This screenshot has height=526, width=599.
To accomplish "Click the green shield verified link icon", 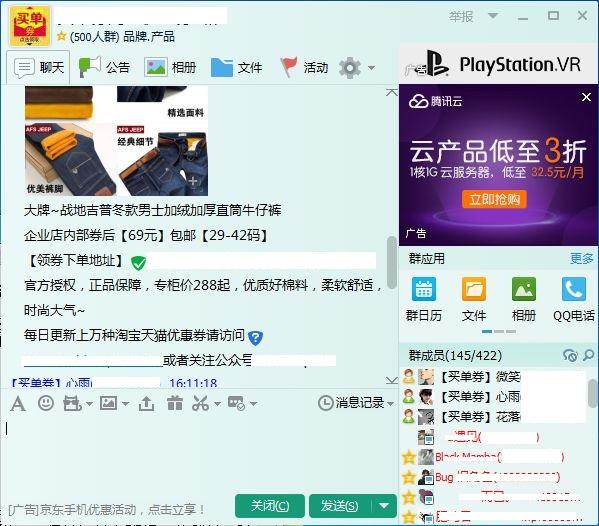I will pos(138,262).
